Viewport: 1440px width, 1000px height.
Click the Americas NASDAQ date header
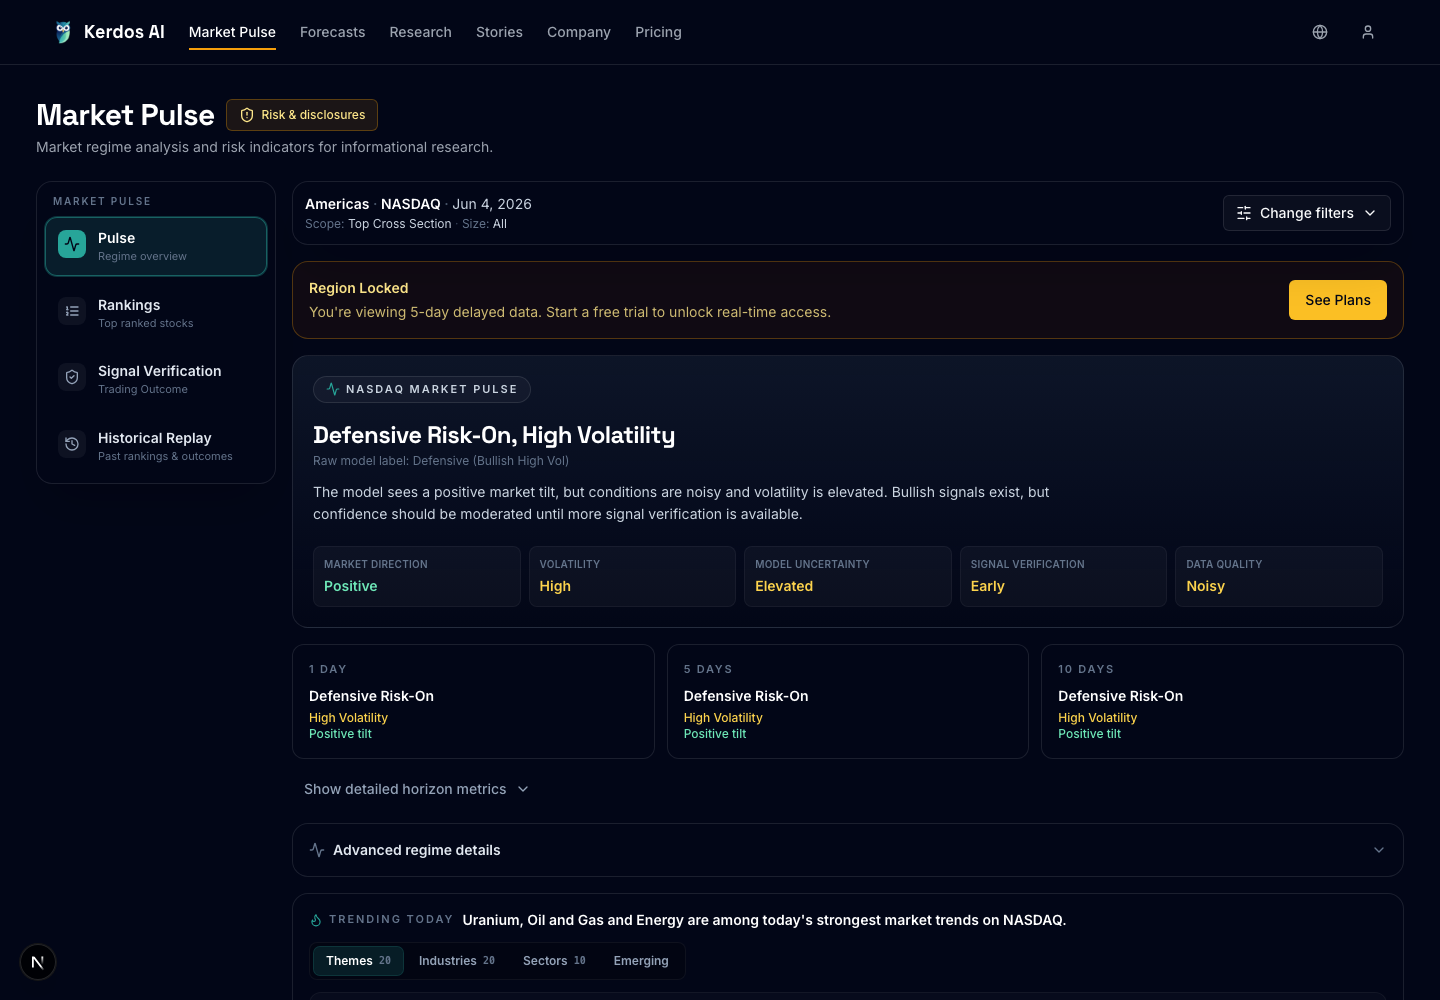pyautogui.click(x=418, y=204)
